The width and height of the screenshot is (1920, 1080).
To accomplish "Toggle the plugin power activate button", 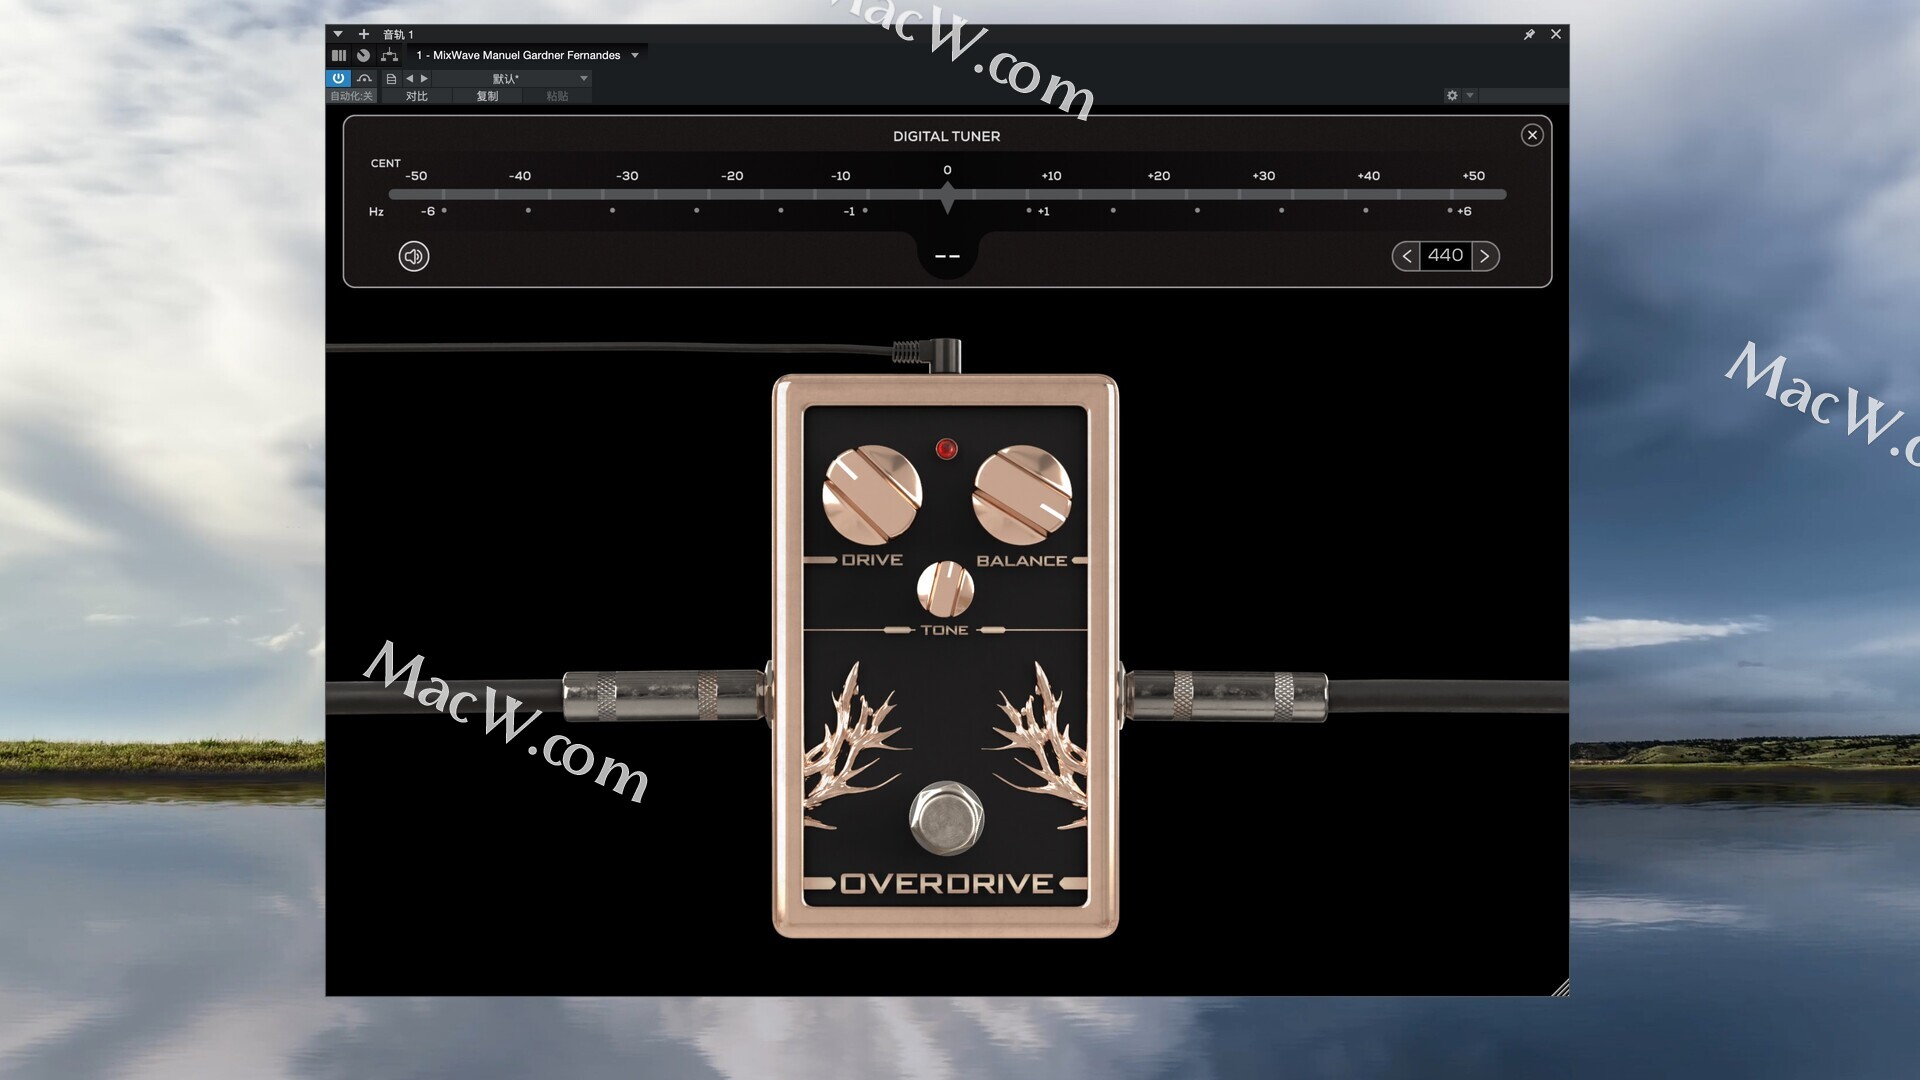I will pyautogui.click(x=338, y=78).
